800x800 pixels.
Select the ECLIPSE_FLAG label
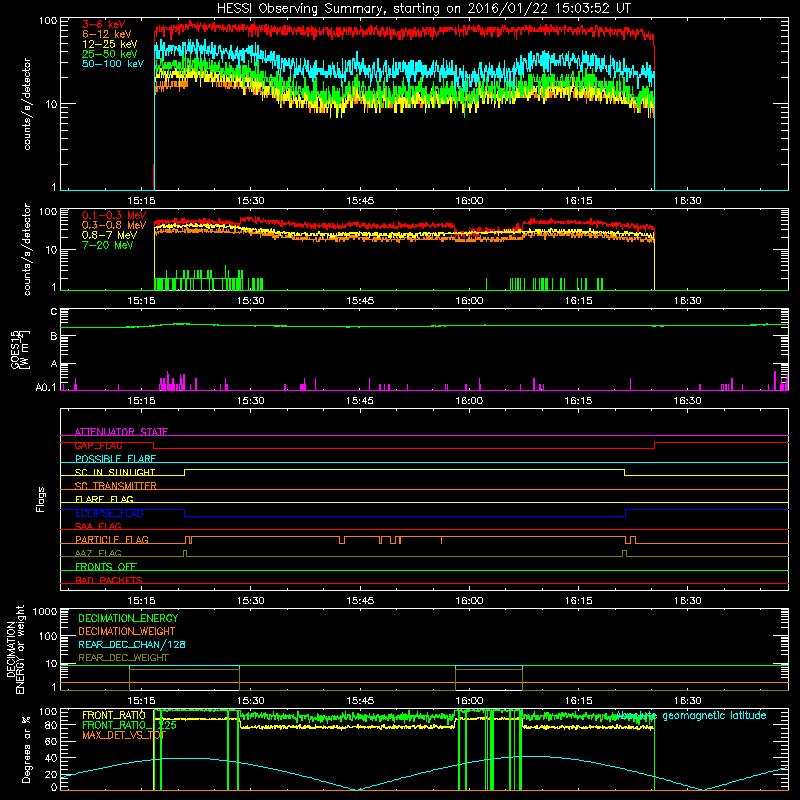tap(109, 513)
